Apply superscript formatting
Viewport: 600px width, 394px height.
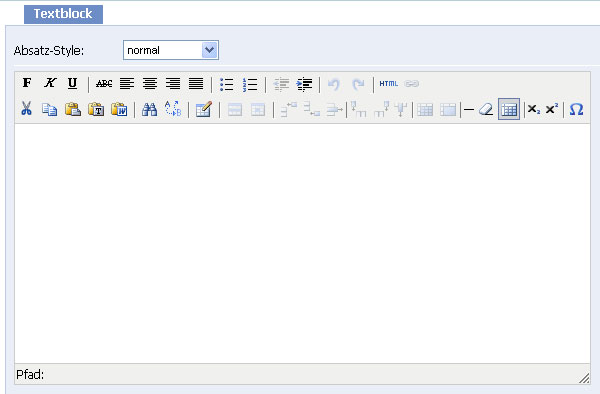point(551,109)
